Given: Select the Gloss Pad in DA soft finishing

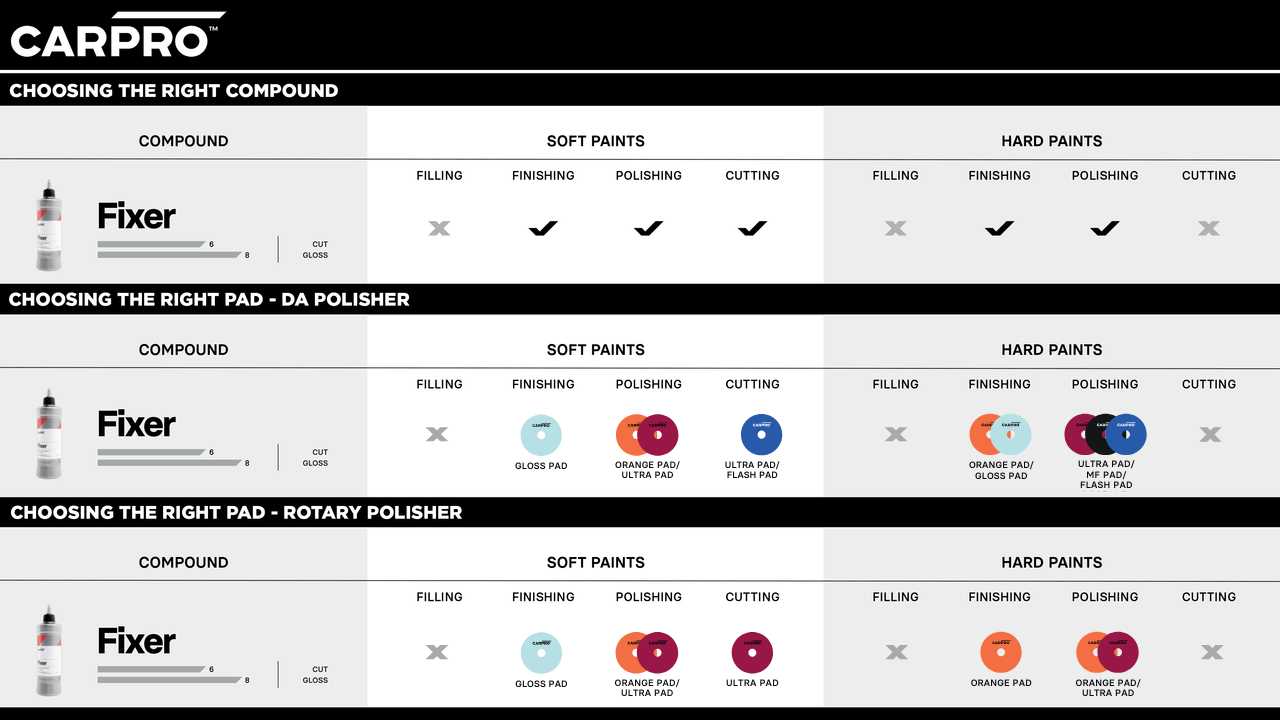Looking at the screenshot, I should [x=541, y=435].
